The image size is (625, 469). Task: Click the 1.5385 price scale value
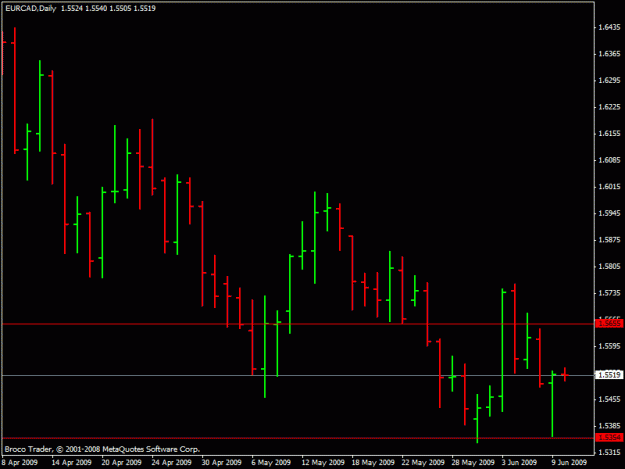coord(609,426)
